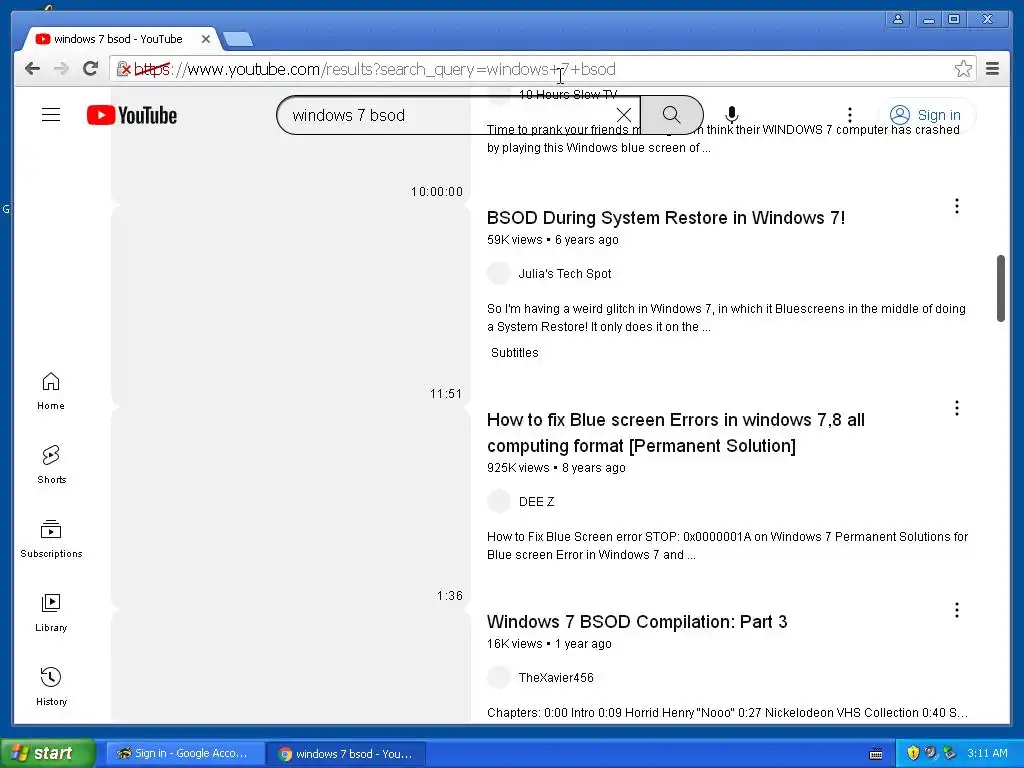Close the windows 7 bsod tab

pyautogui.click(x=206, y=39)
